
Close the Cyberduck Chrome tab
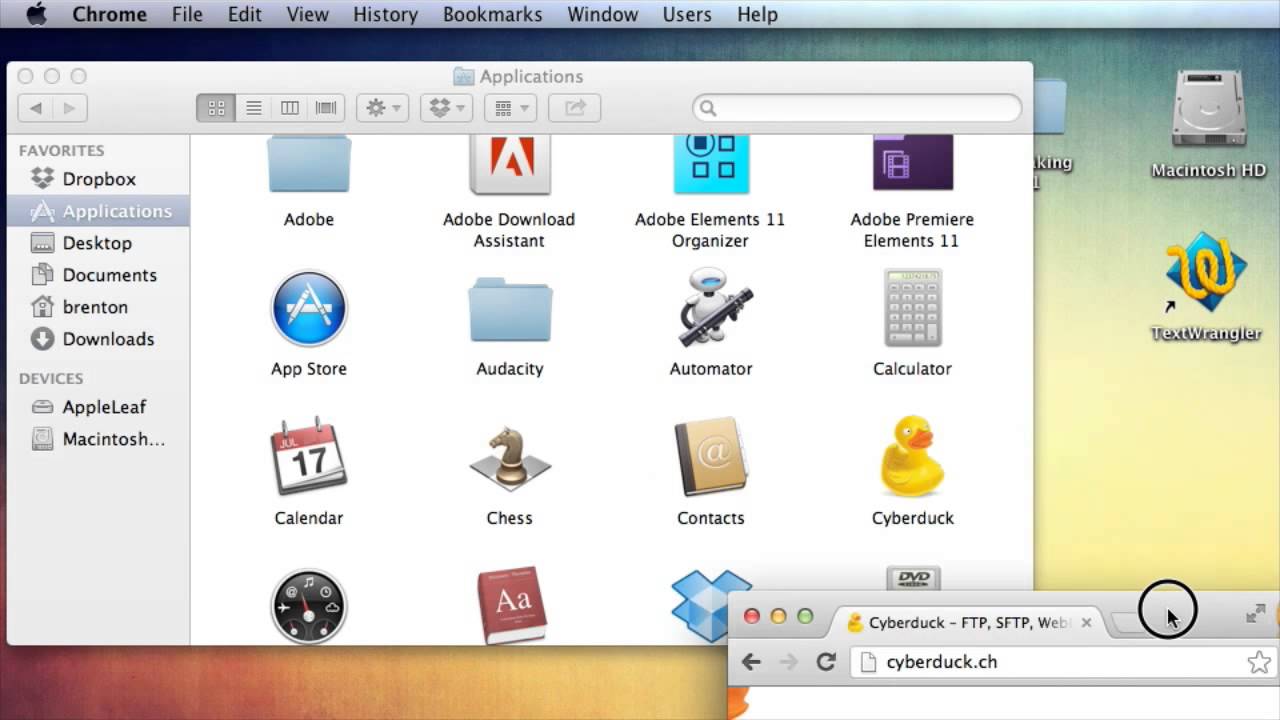click(x=1086, y=622)
